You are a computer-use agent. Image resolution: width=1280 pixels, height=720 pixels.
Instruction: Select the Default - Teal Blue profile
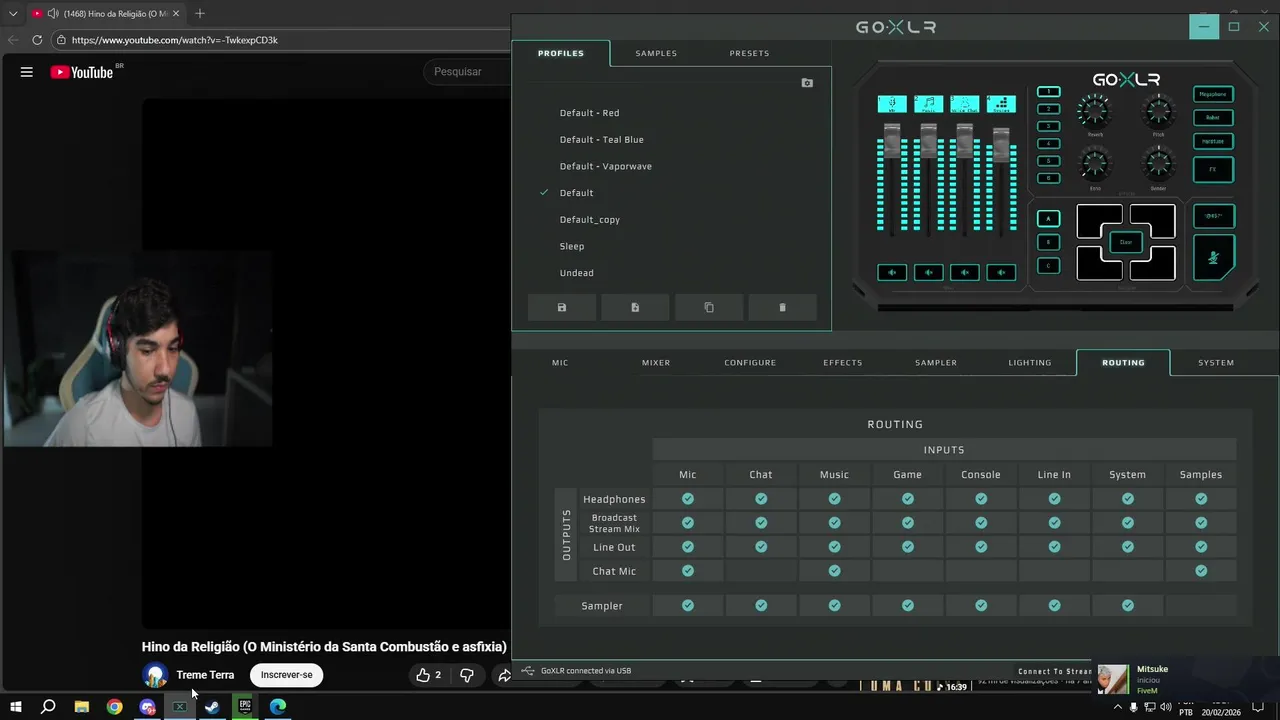pos(602,140)
